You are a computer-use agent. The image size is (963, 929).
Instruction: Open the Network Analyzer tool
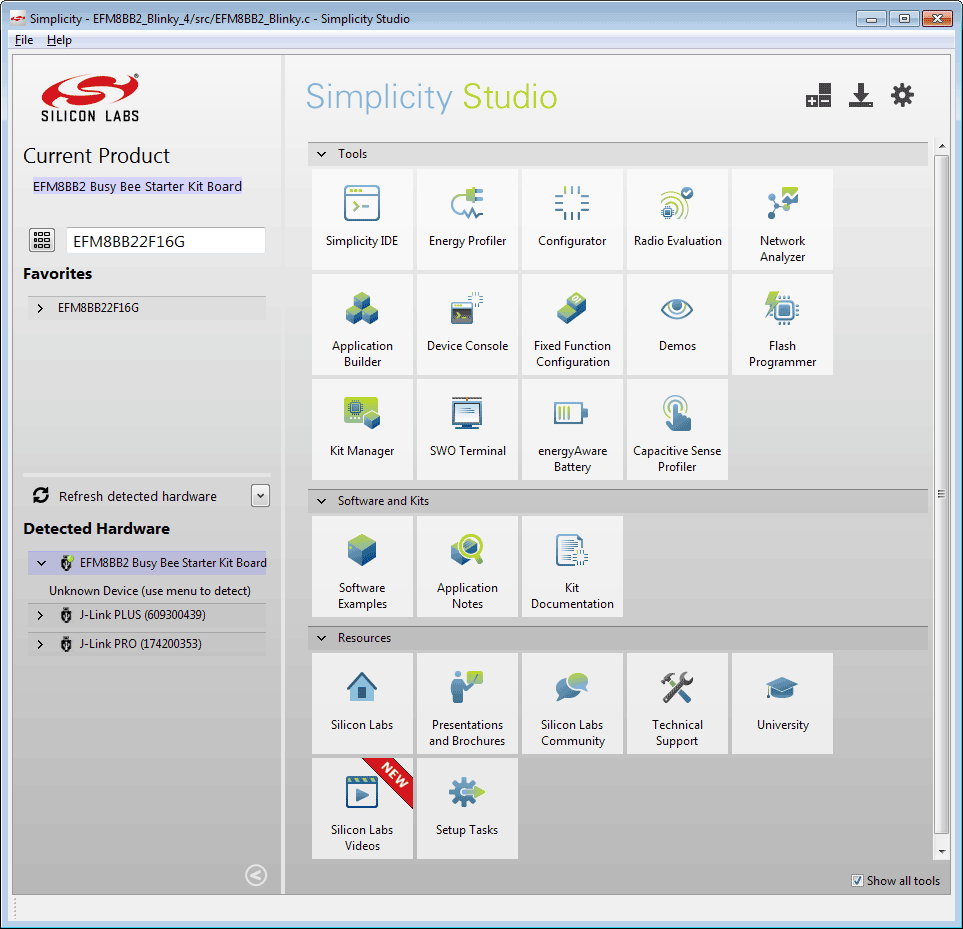(x=782, y=218)
